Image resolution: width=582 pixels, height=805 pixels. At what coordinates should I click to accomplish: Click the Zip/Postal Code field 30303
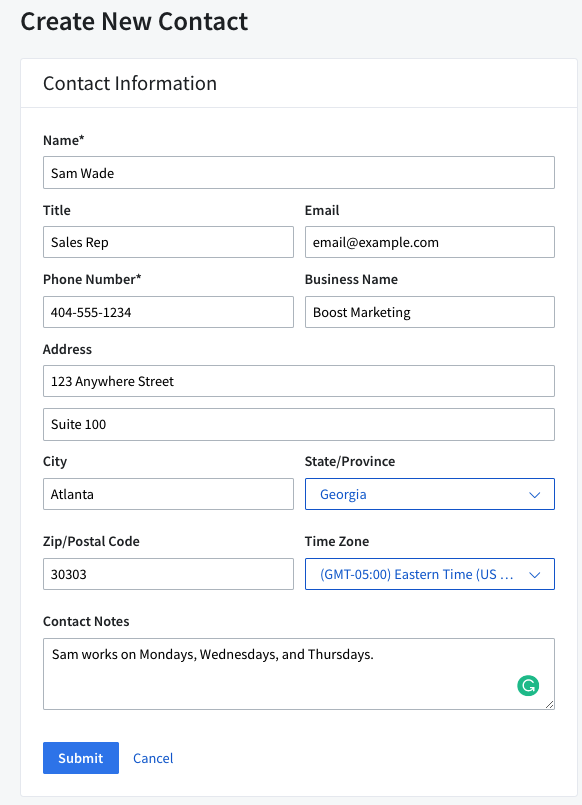168,574
